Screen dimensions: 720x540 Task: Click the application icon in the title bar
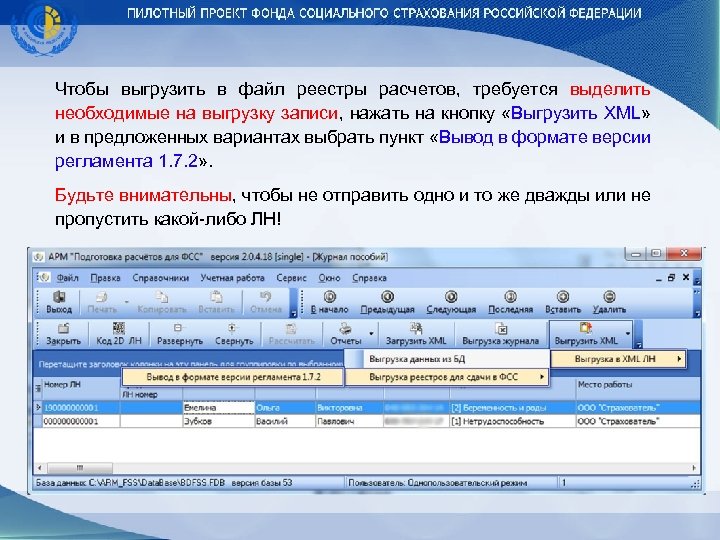pyautogui.click(x=39, y=257)
